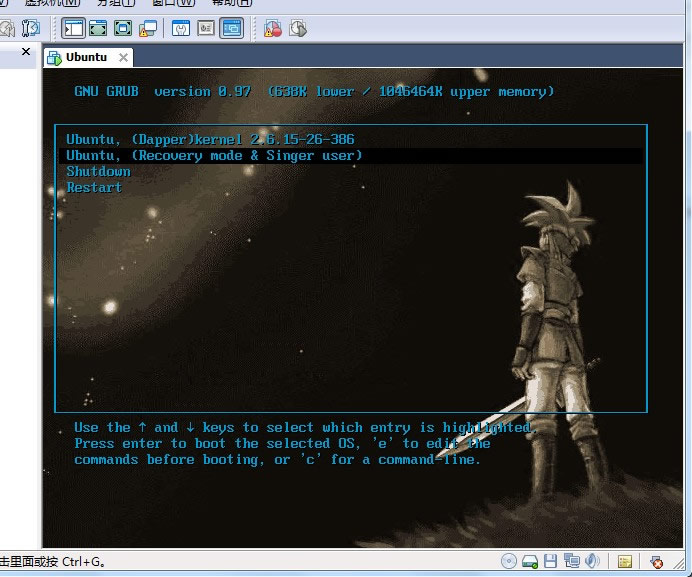Select Ubuntu Dapper kernel boot entry
Screen dimensions: 692x577
(x=210, y=139)
